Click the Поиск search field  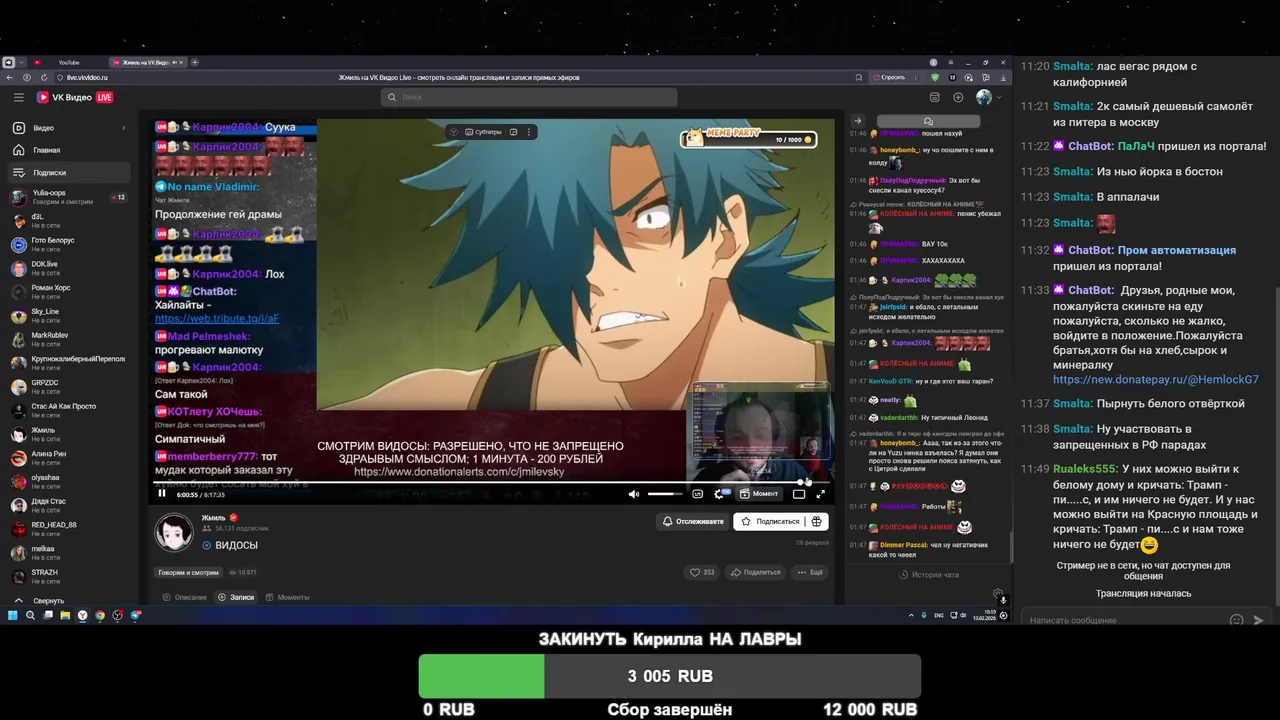tap(529, 97)
